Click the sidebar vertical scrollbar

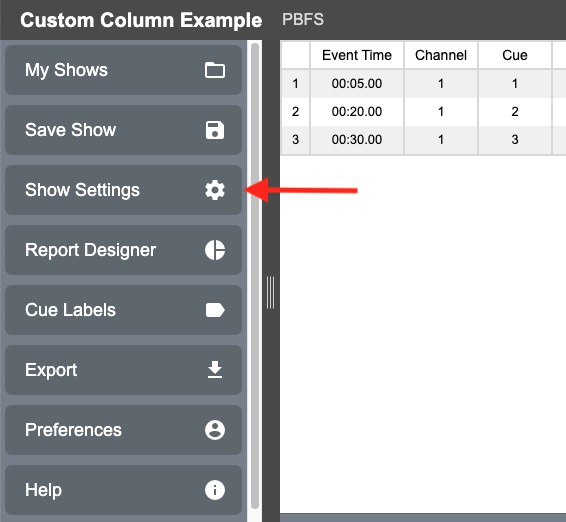coord(255,276)
